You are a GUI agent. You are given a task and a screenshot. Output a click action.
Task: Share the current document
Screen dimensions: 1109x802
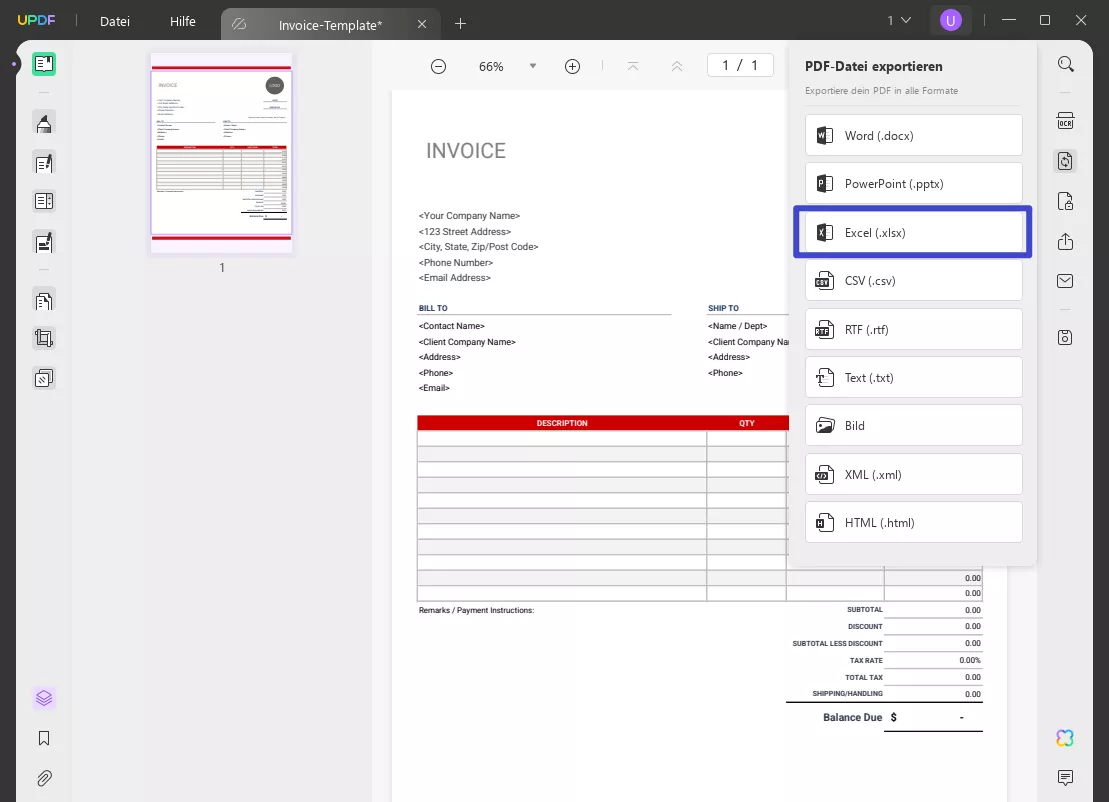pos(1065,241)
